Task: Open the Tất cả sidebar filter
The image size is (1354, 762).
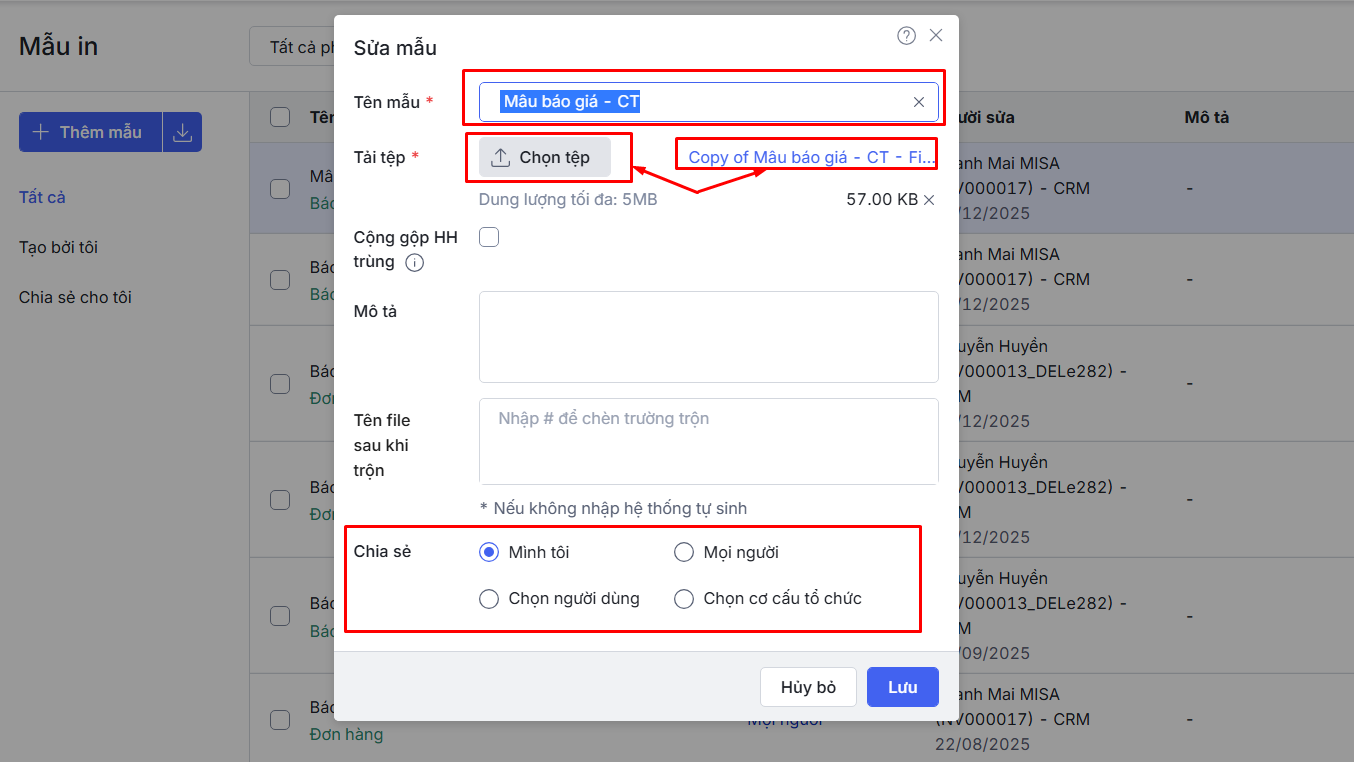Action: 42,197
